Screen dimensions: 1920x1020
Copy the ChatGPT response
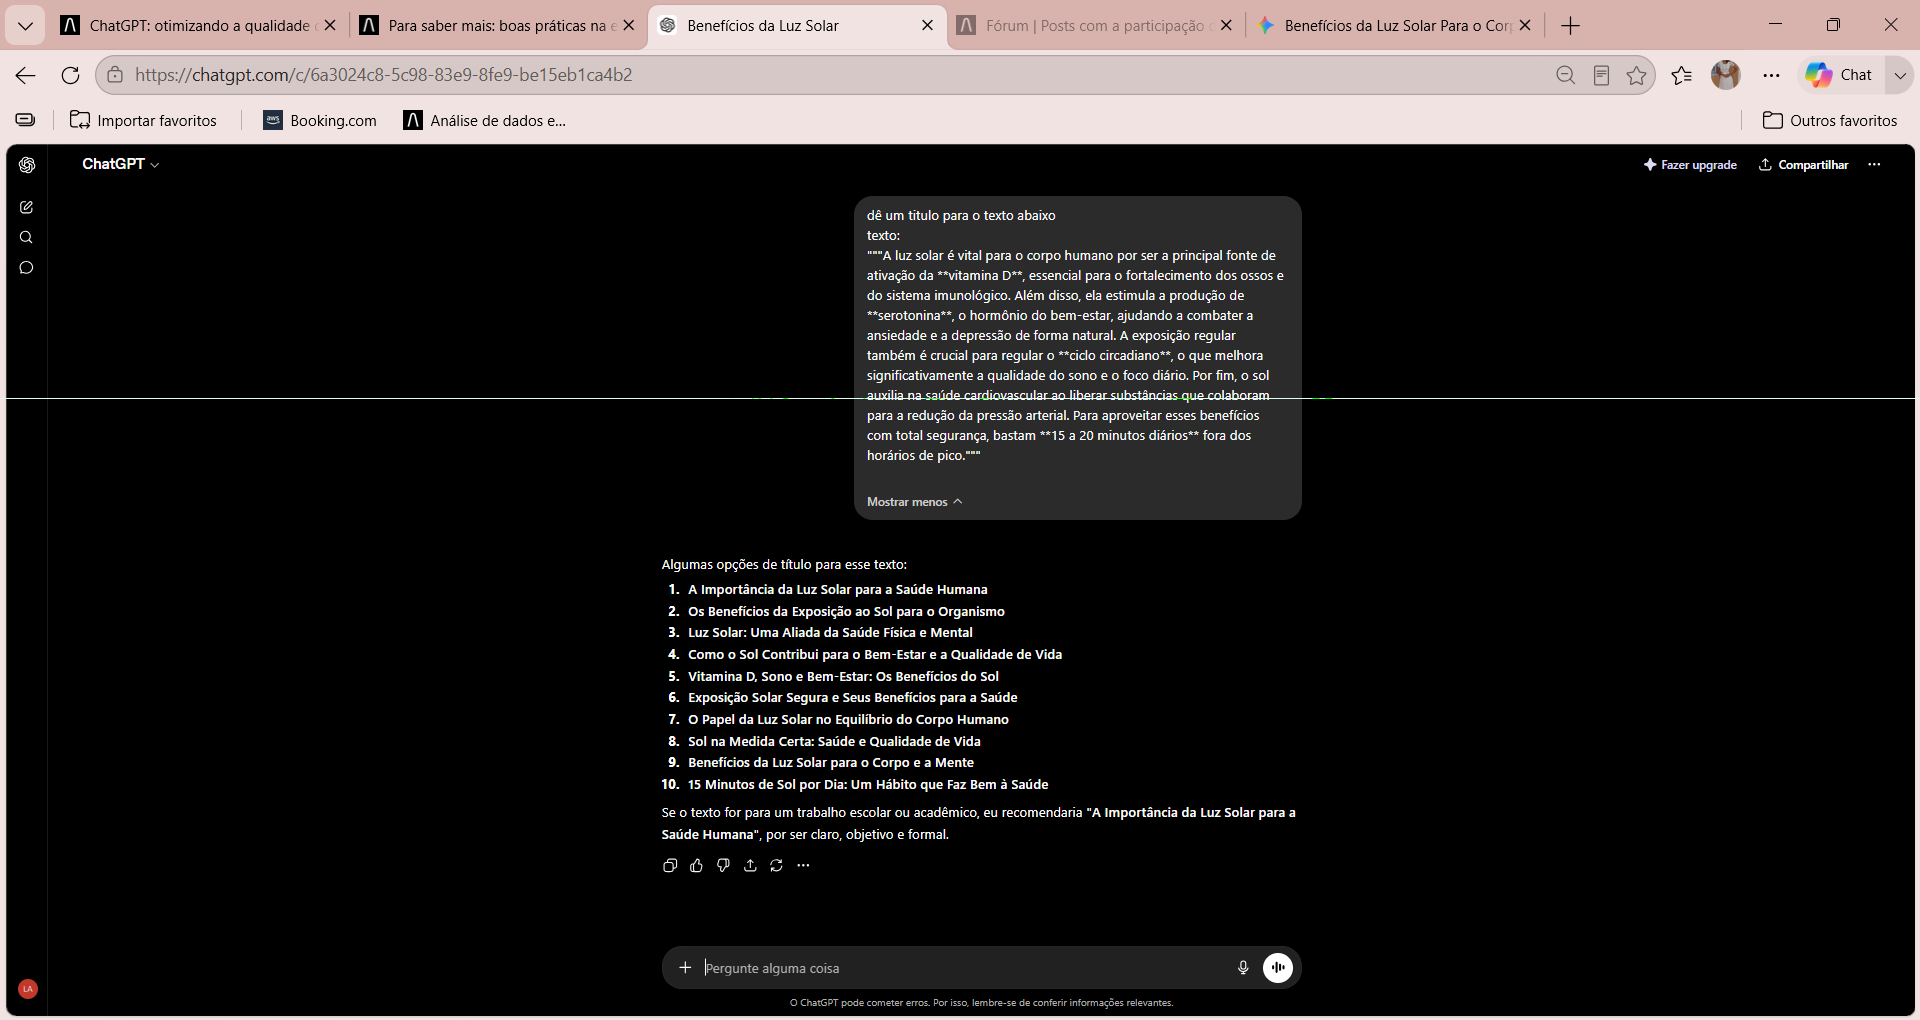point(670,865)
